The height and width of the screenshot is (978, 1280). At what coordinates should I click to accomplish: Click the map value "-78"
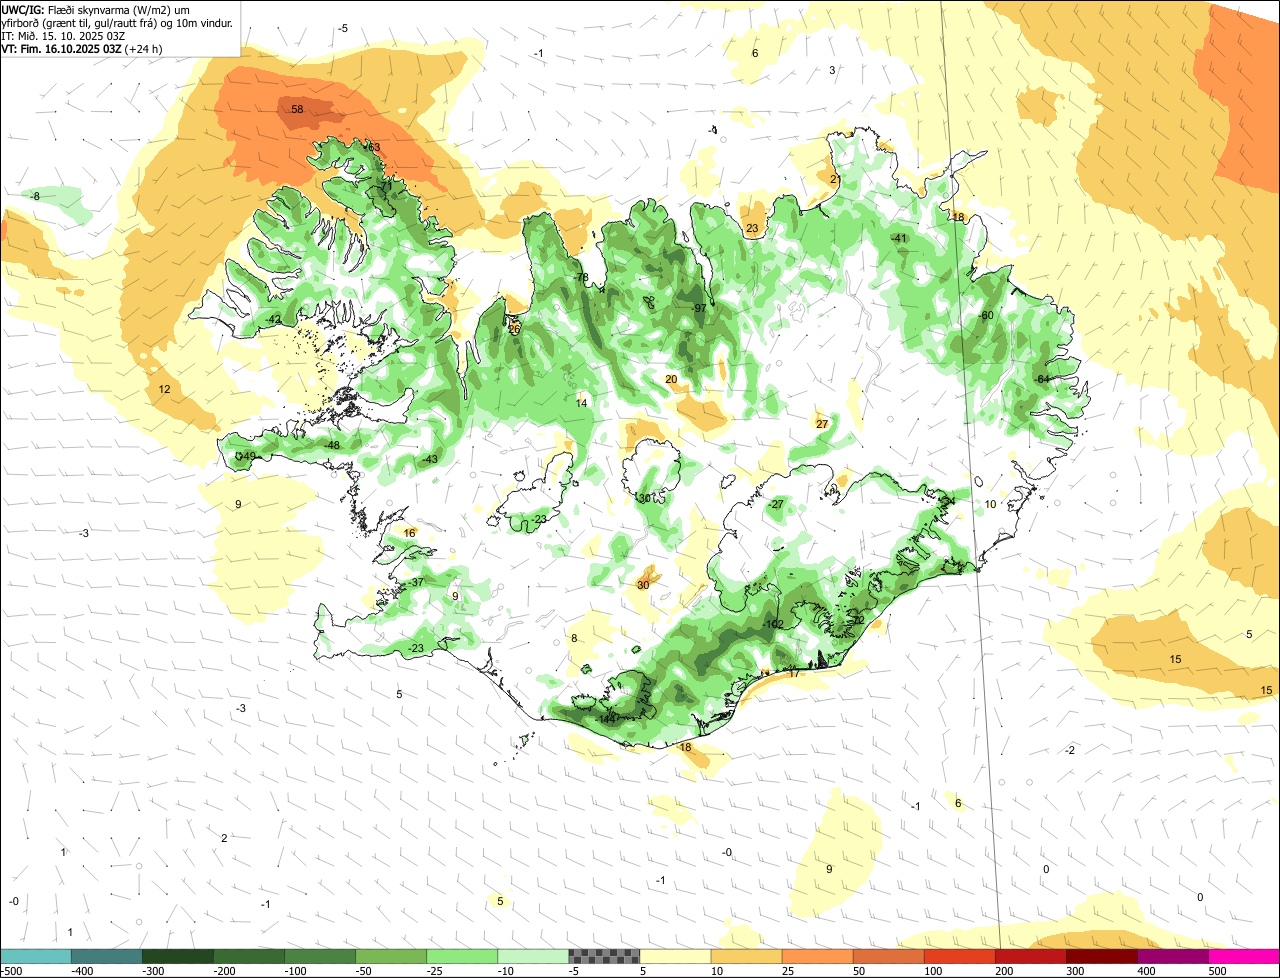[581, 277]
